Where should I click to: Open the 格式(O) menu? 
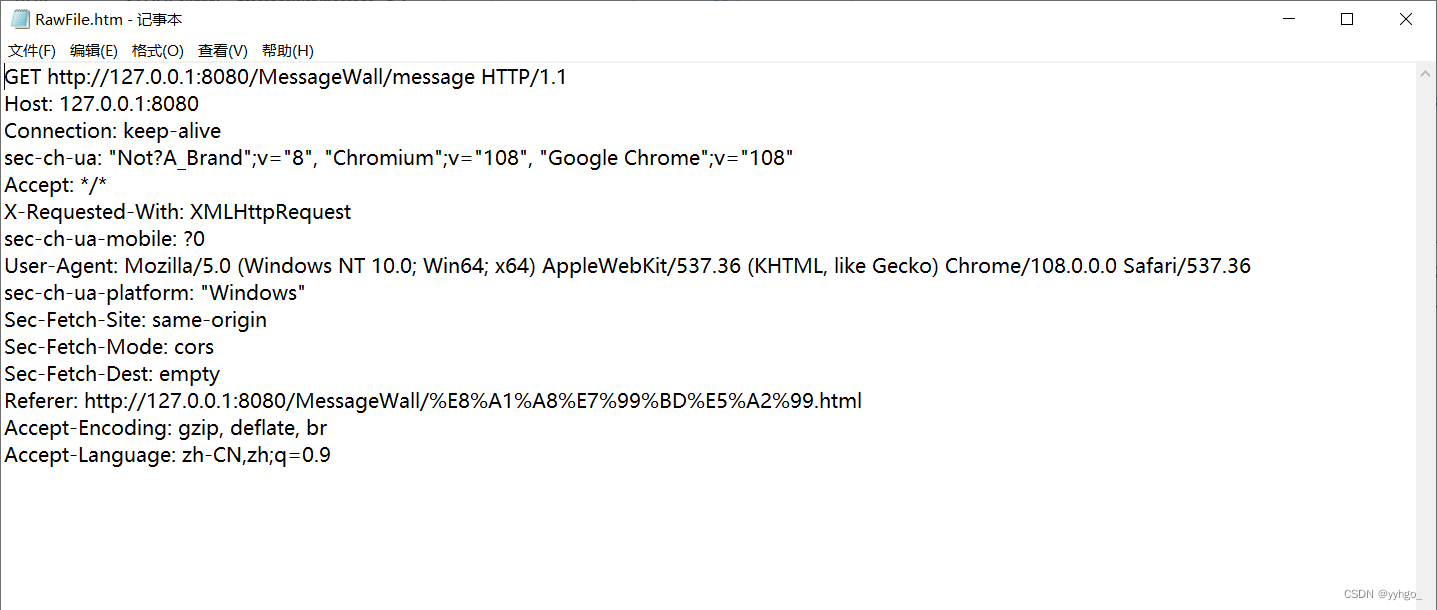158,50
